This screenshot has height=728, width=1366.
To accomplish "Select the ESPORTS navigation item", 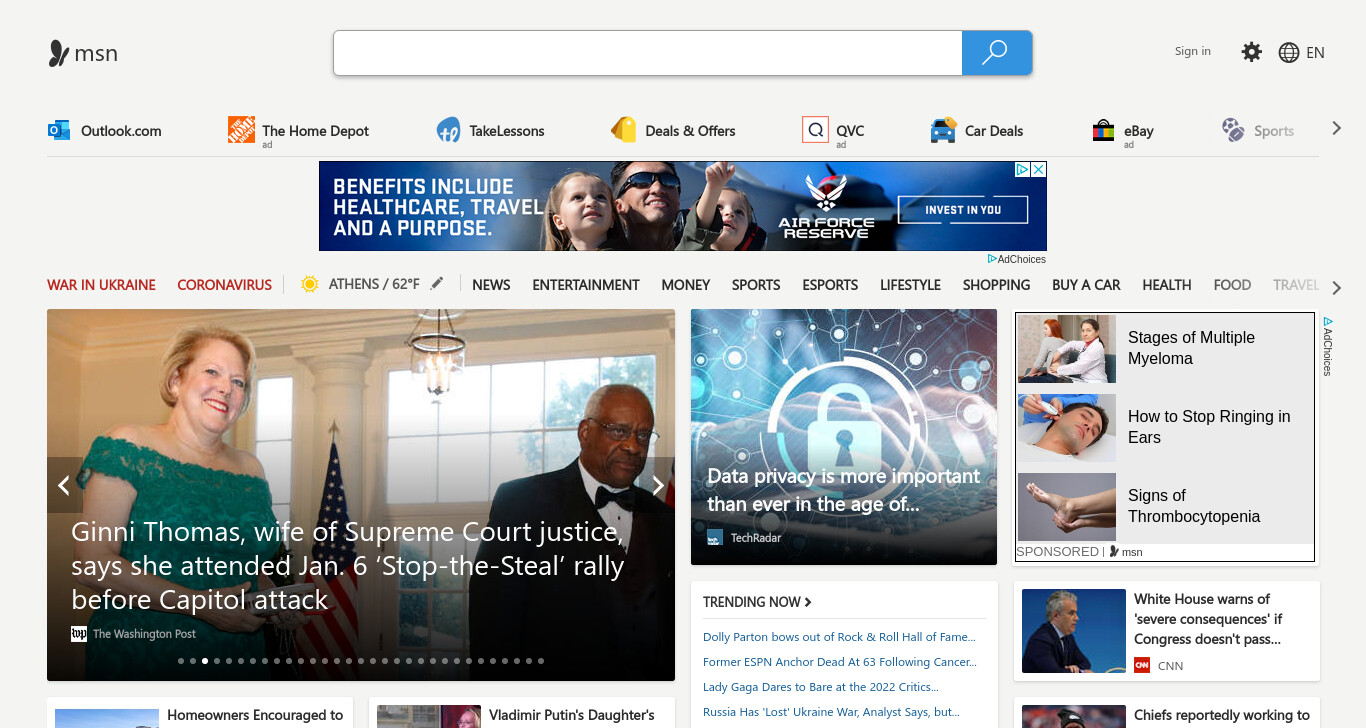I will click(830, 285).
